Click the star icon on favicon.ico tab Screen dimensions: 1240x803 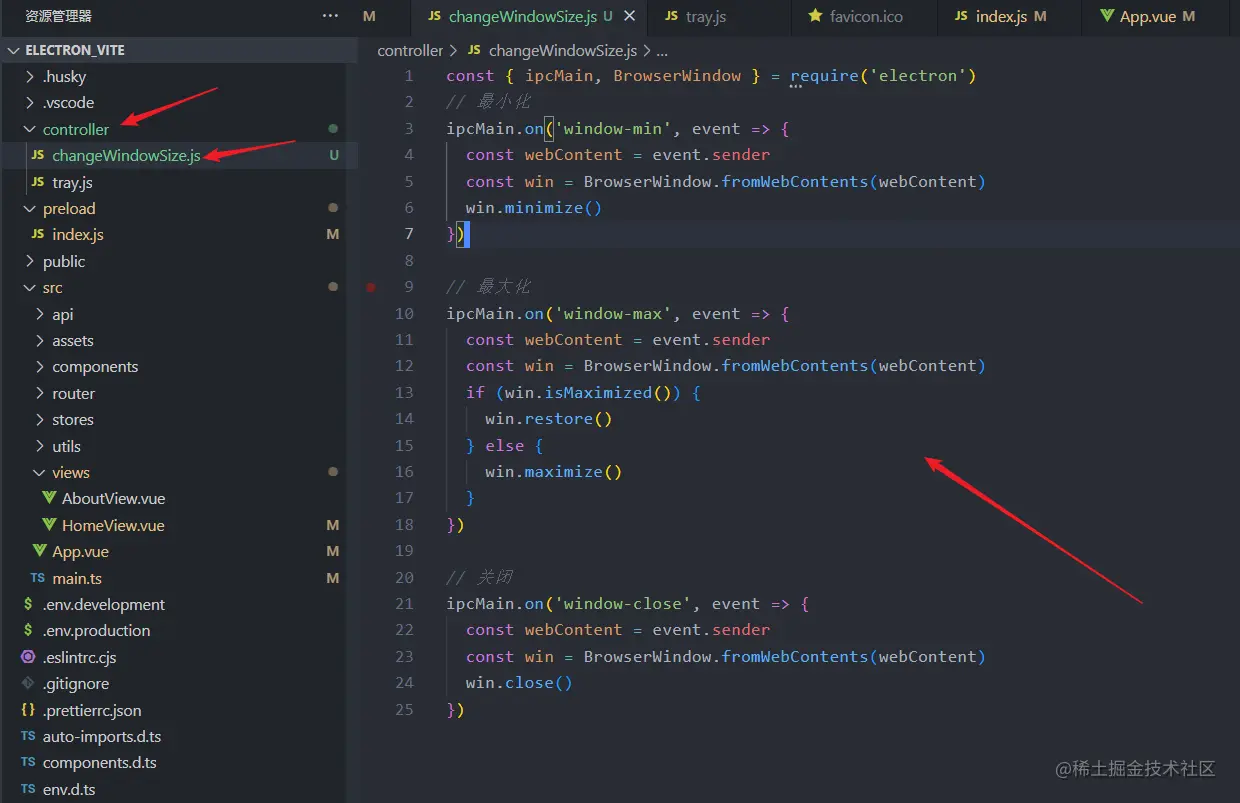pos(815,16)
